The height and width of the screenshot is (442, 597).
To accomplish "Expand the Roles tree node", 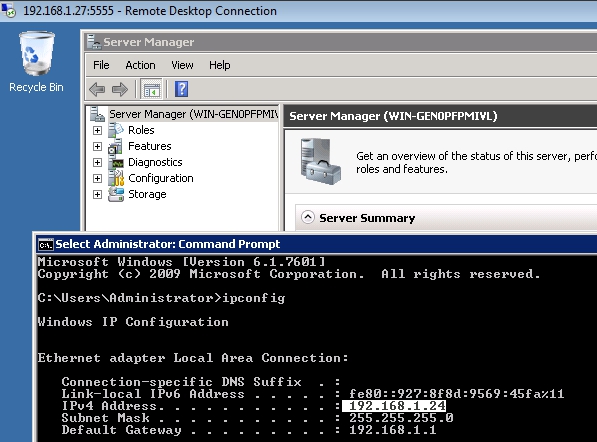I will click(97, 131).
